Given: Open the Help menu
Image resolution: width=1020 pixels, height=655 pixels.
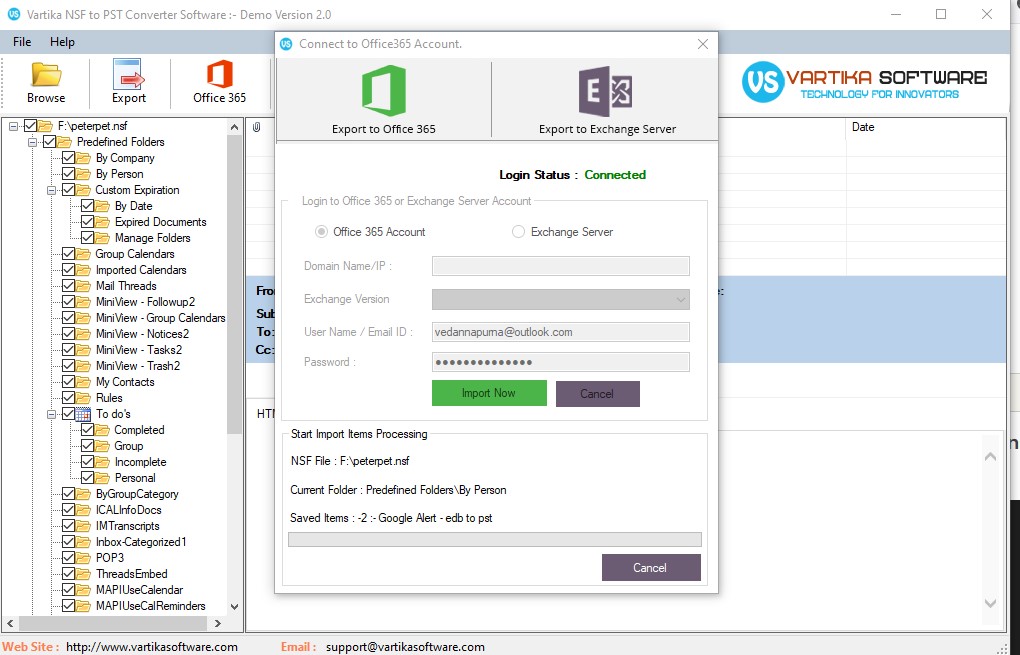Looking at the screenshot, I should pyautogui.click(x=62, y=42).
